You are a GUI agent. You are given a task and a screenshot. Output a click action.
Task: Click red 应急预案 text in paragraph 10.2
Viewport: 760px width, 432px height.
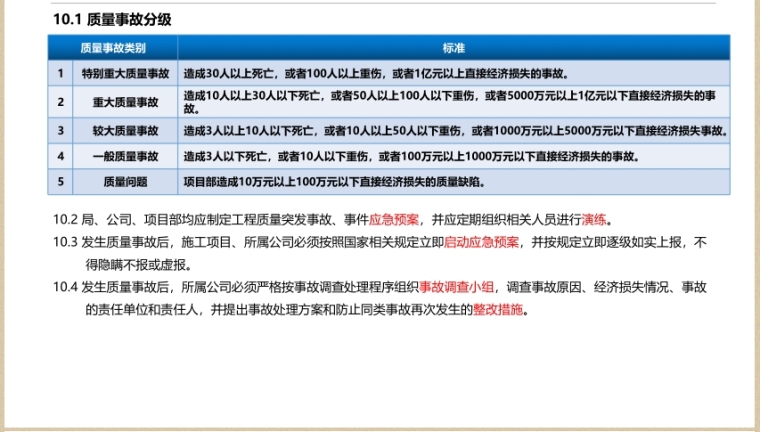point(395,220)
